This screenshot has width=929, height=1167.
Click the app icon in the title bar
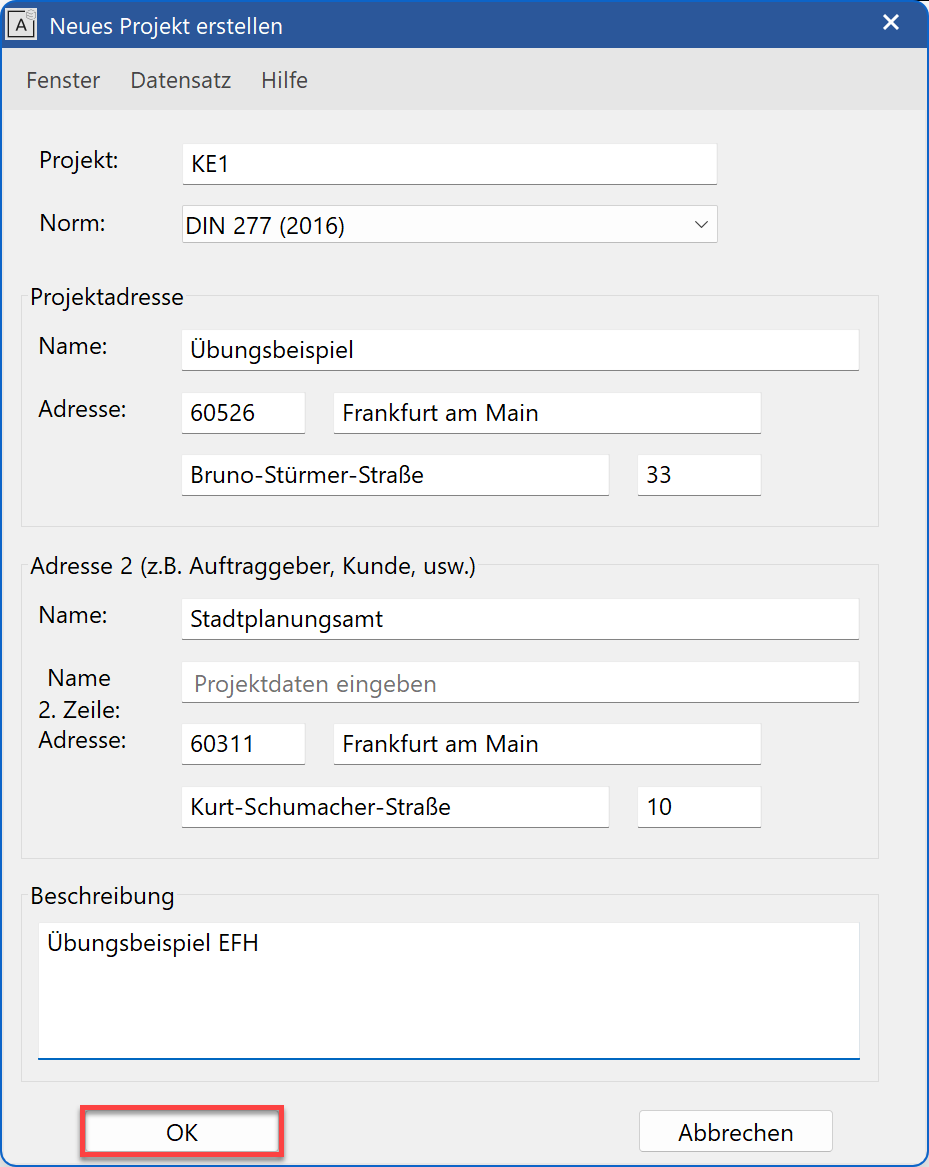click(x=21, y=24)
